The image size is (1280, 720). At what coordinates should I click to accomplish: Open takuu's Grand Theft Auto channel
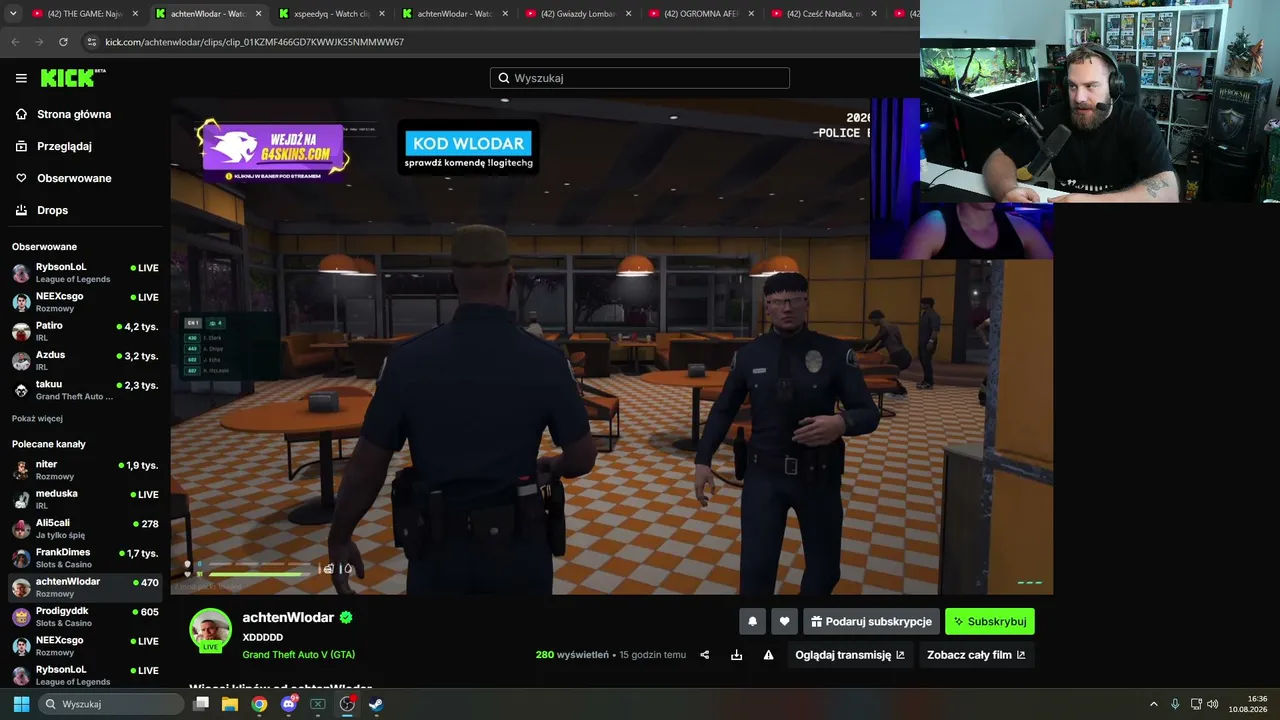click(x=85, y=390)
